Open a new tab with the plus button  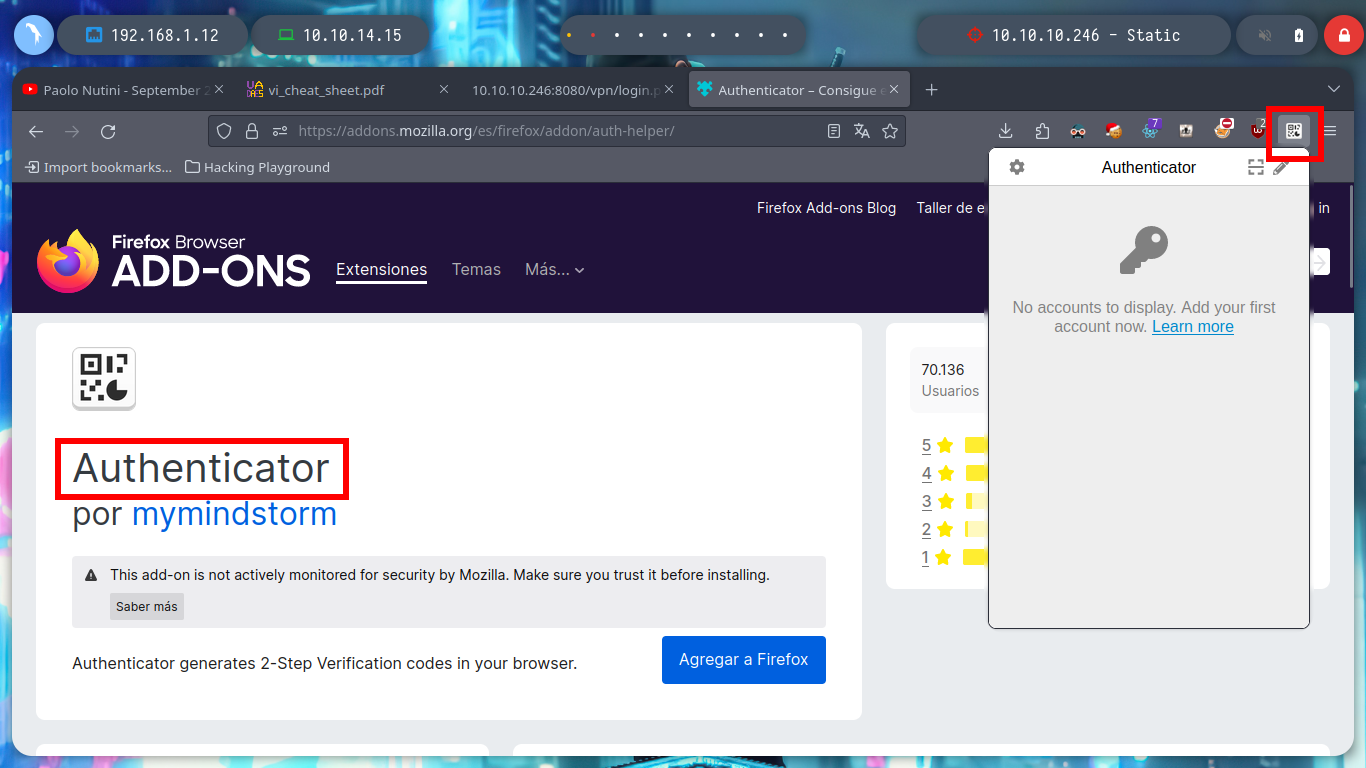pos(932,90)
